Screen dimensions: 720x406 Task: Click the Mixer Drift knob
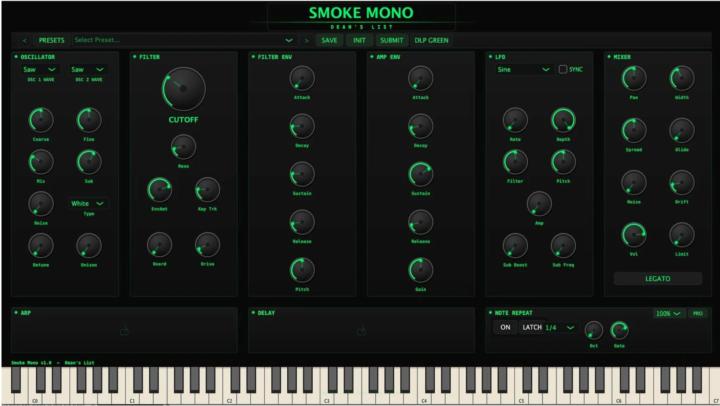pyautogui.click(x=682, y=182)
